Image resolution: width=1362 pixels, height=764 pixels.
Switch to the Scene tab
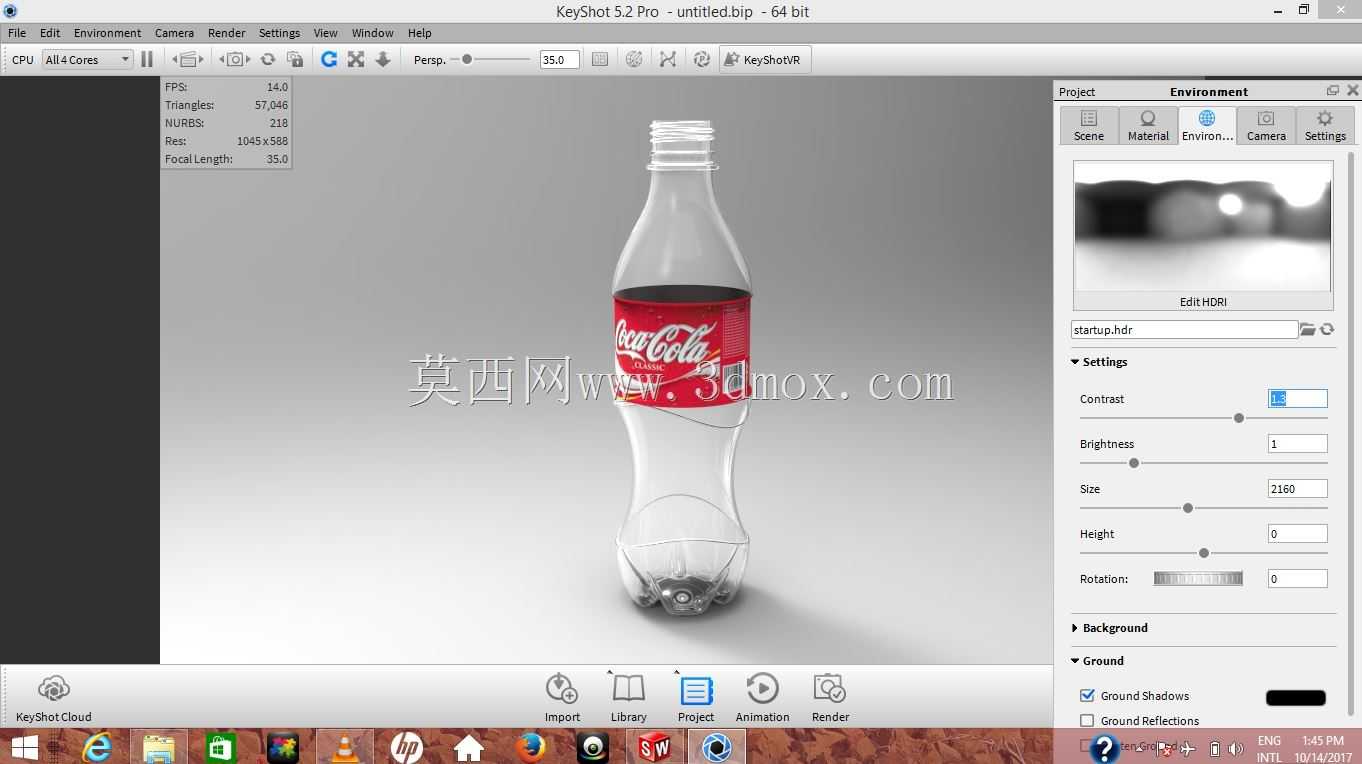(x=1089, y=126)
